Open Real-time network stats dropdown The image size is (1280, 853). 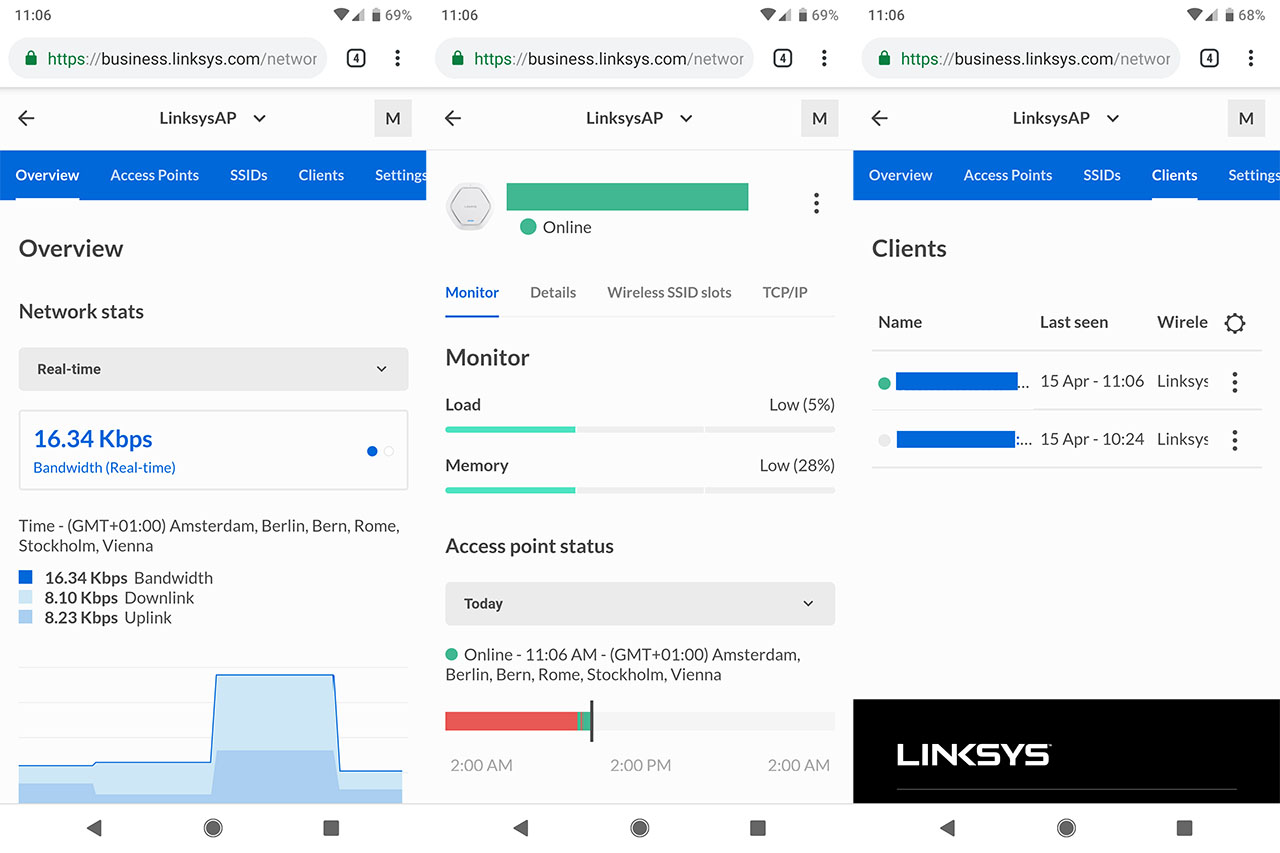[x=213, y=369]
